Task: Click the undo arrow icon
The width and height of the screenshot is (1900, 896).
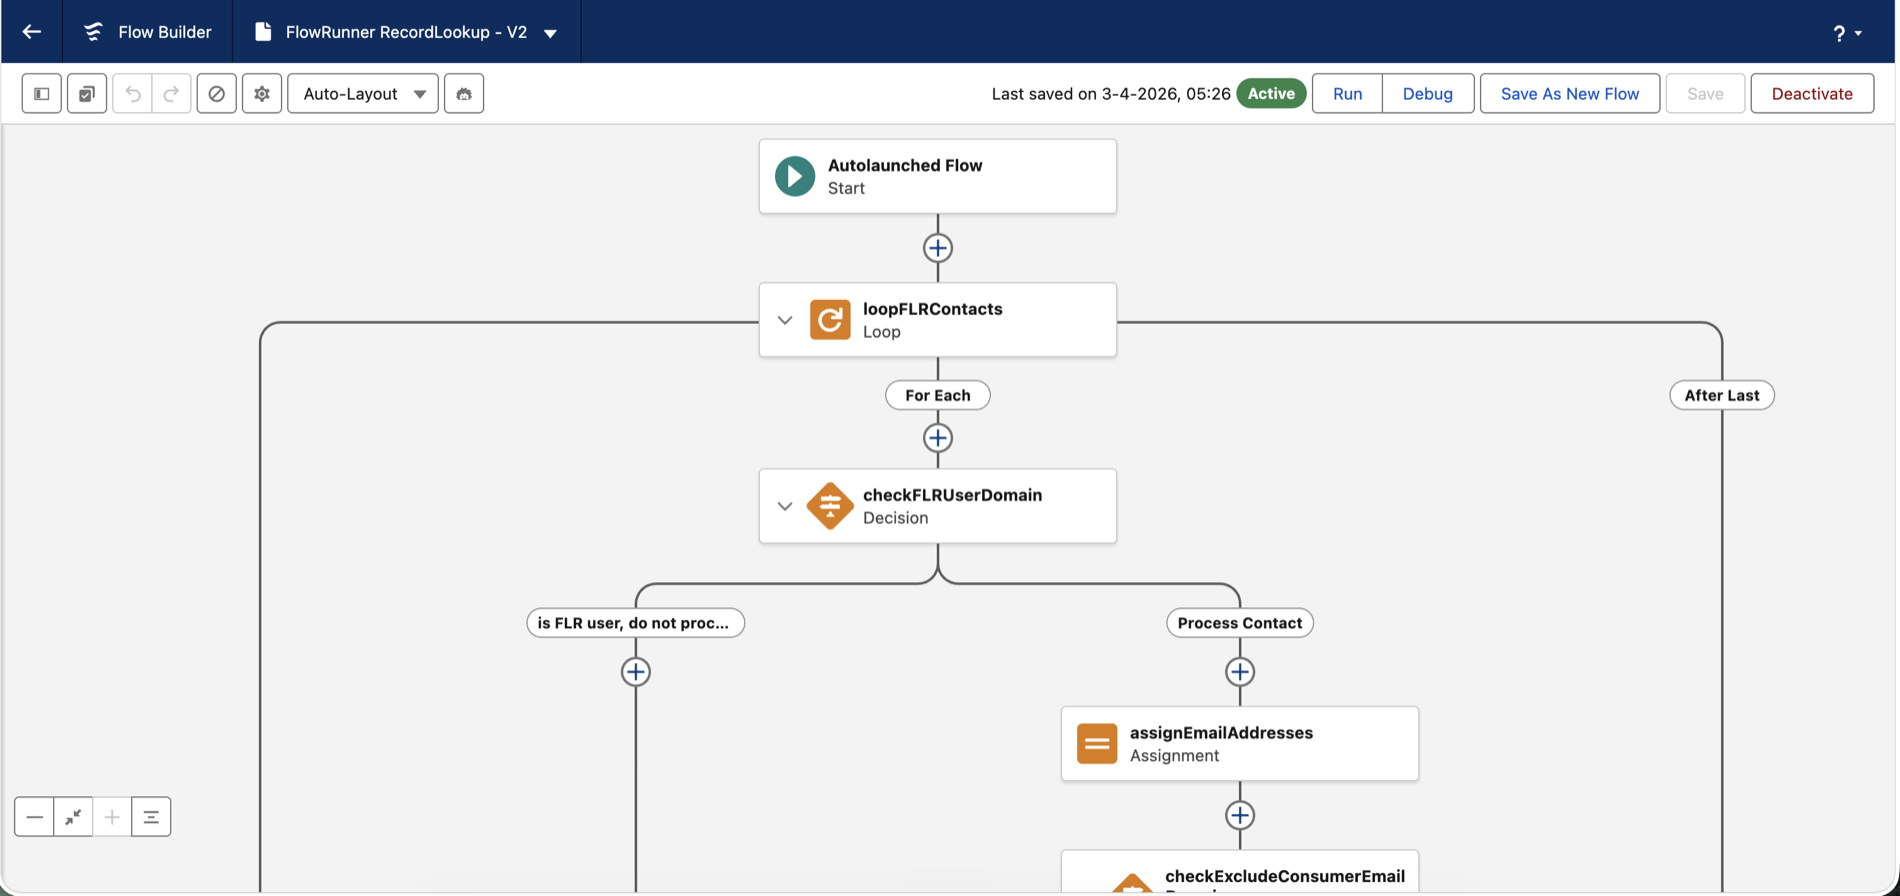Action: [x=132, y=94]
